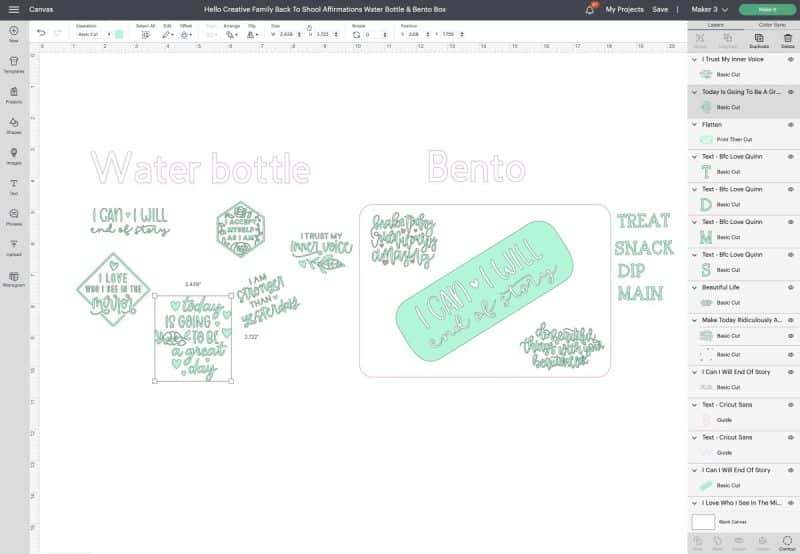Collapse the Beautiful Life layer group
This screenshot has width=800, height=554.
click(694, 288)
